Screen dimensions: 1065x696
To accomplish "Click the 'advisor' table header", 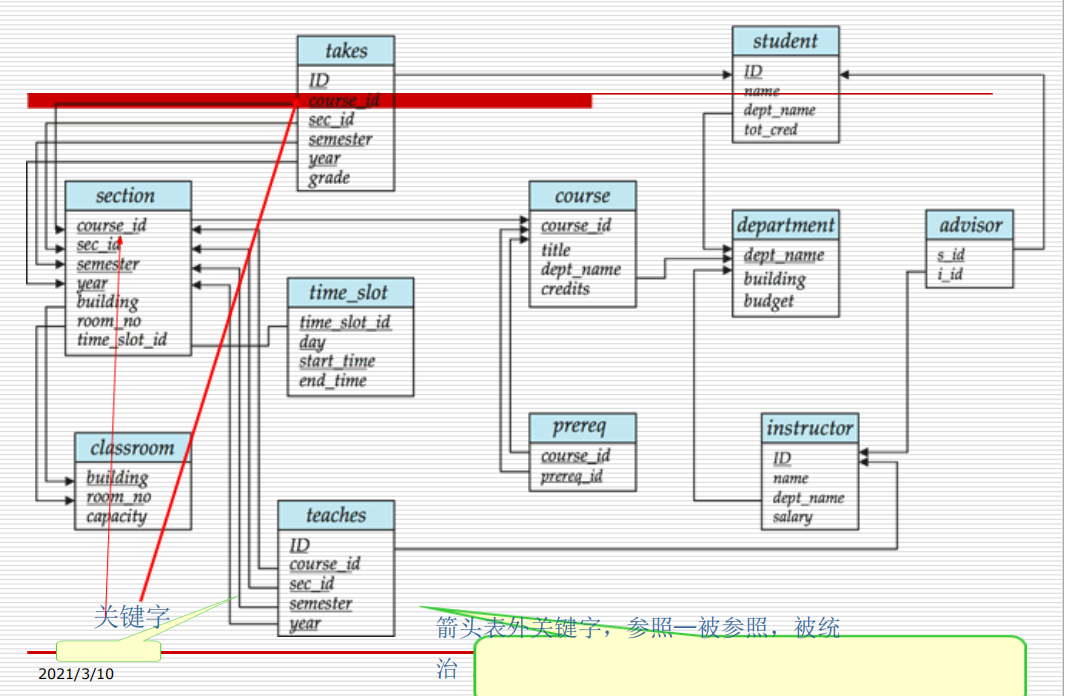I will tap(969, 225).
